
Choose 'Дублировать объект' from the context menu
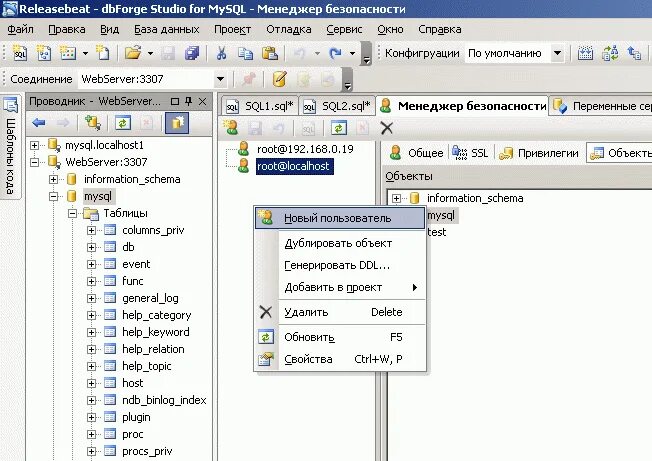point(340,243)
